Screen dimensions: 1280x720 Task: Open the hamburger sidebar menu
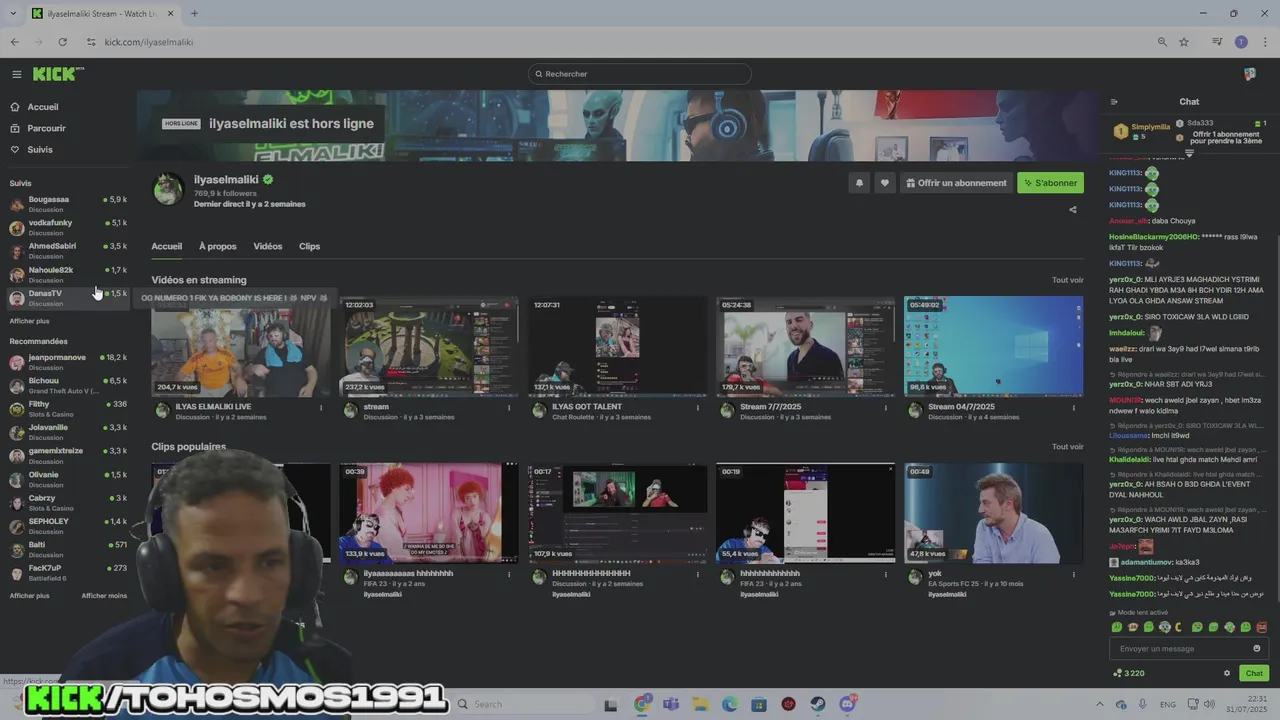[16, 74]
